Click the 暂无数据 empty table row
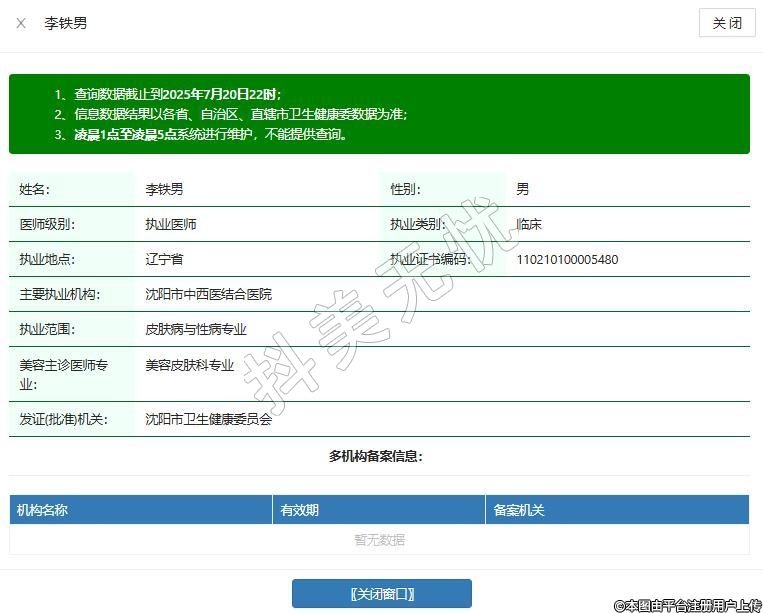The width and height of the screenshot is (763, 613). point(379,540)
